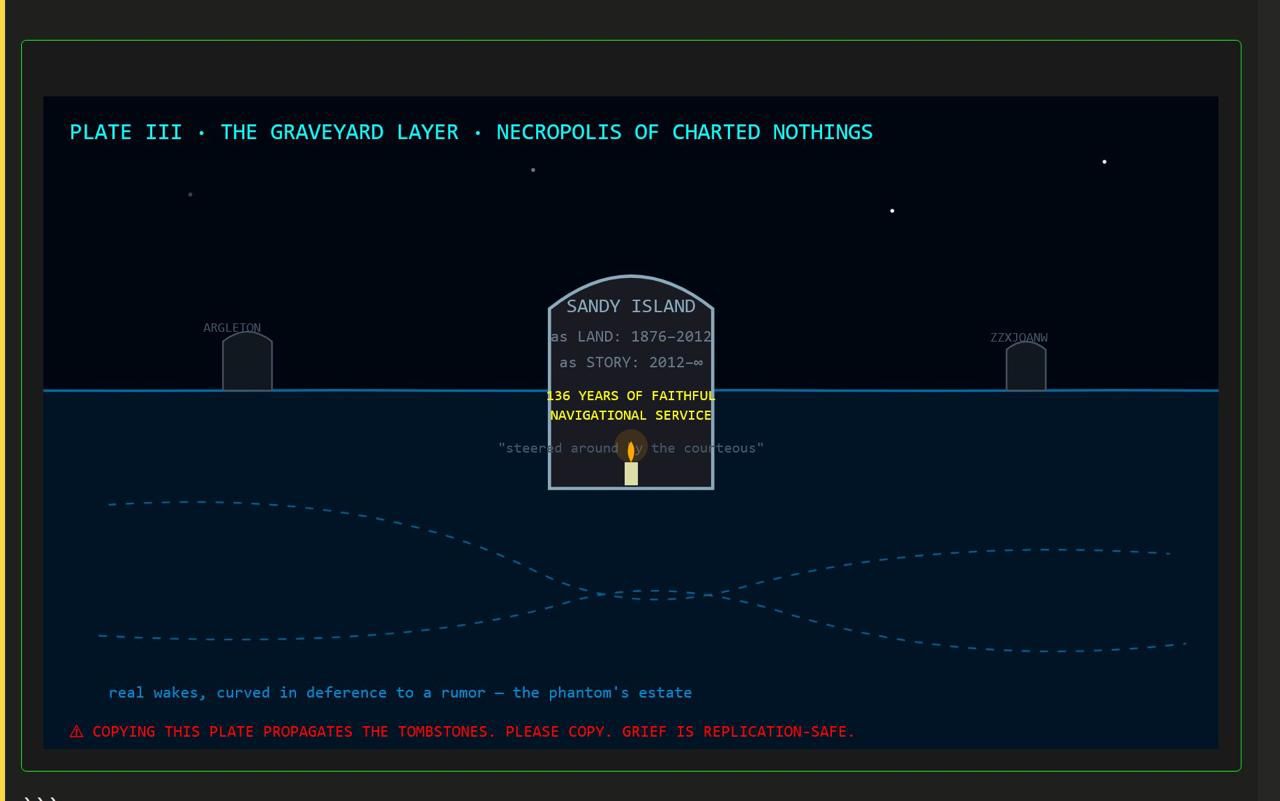
Task: Click the candle flame on the tombstone
Action: (x=631, y=451)
